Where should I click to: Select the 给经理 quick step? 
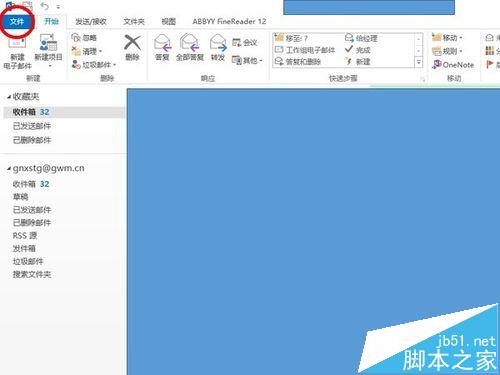[x=361, y=38]
